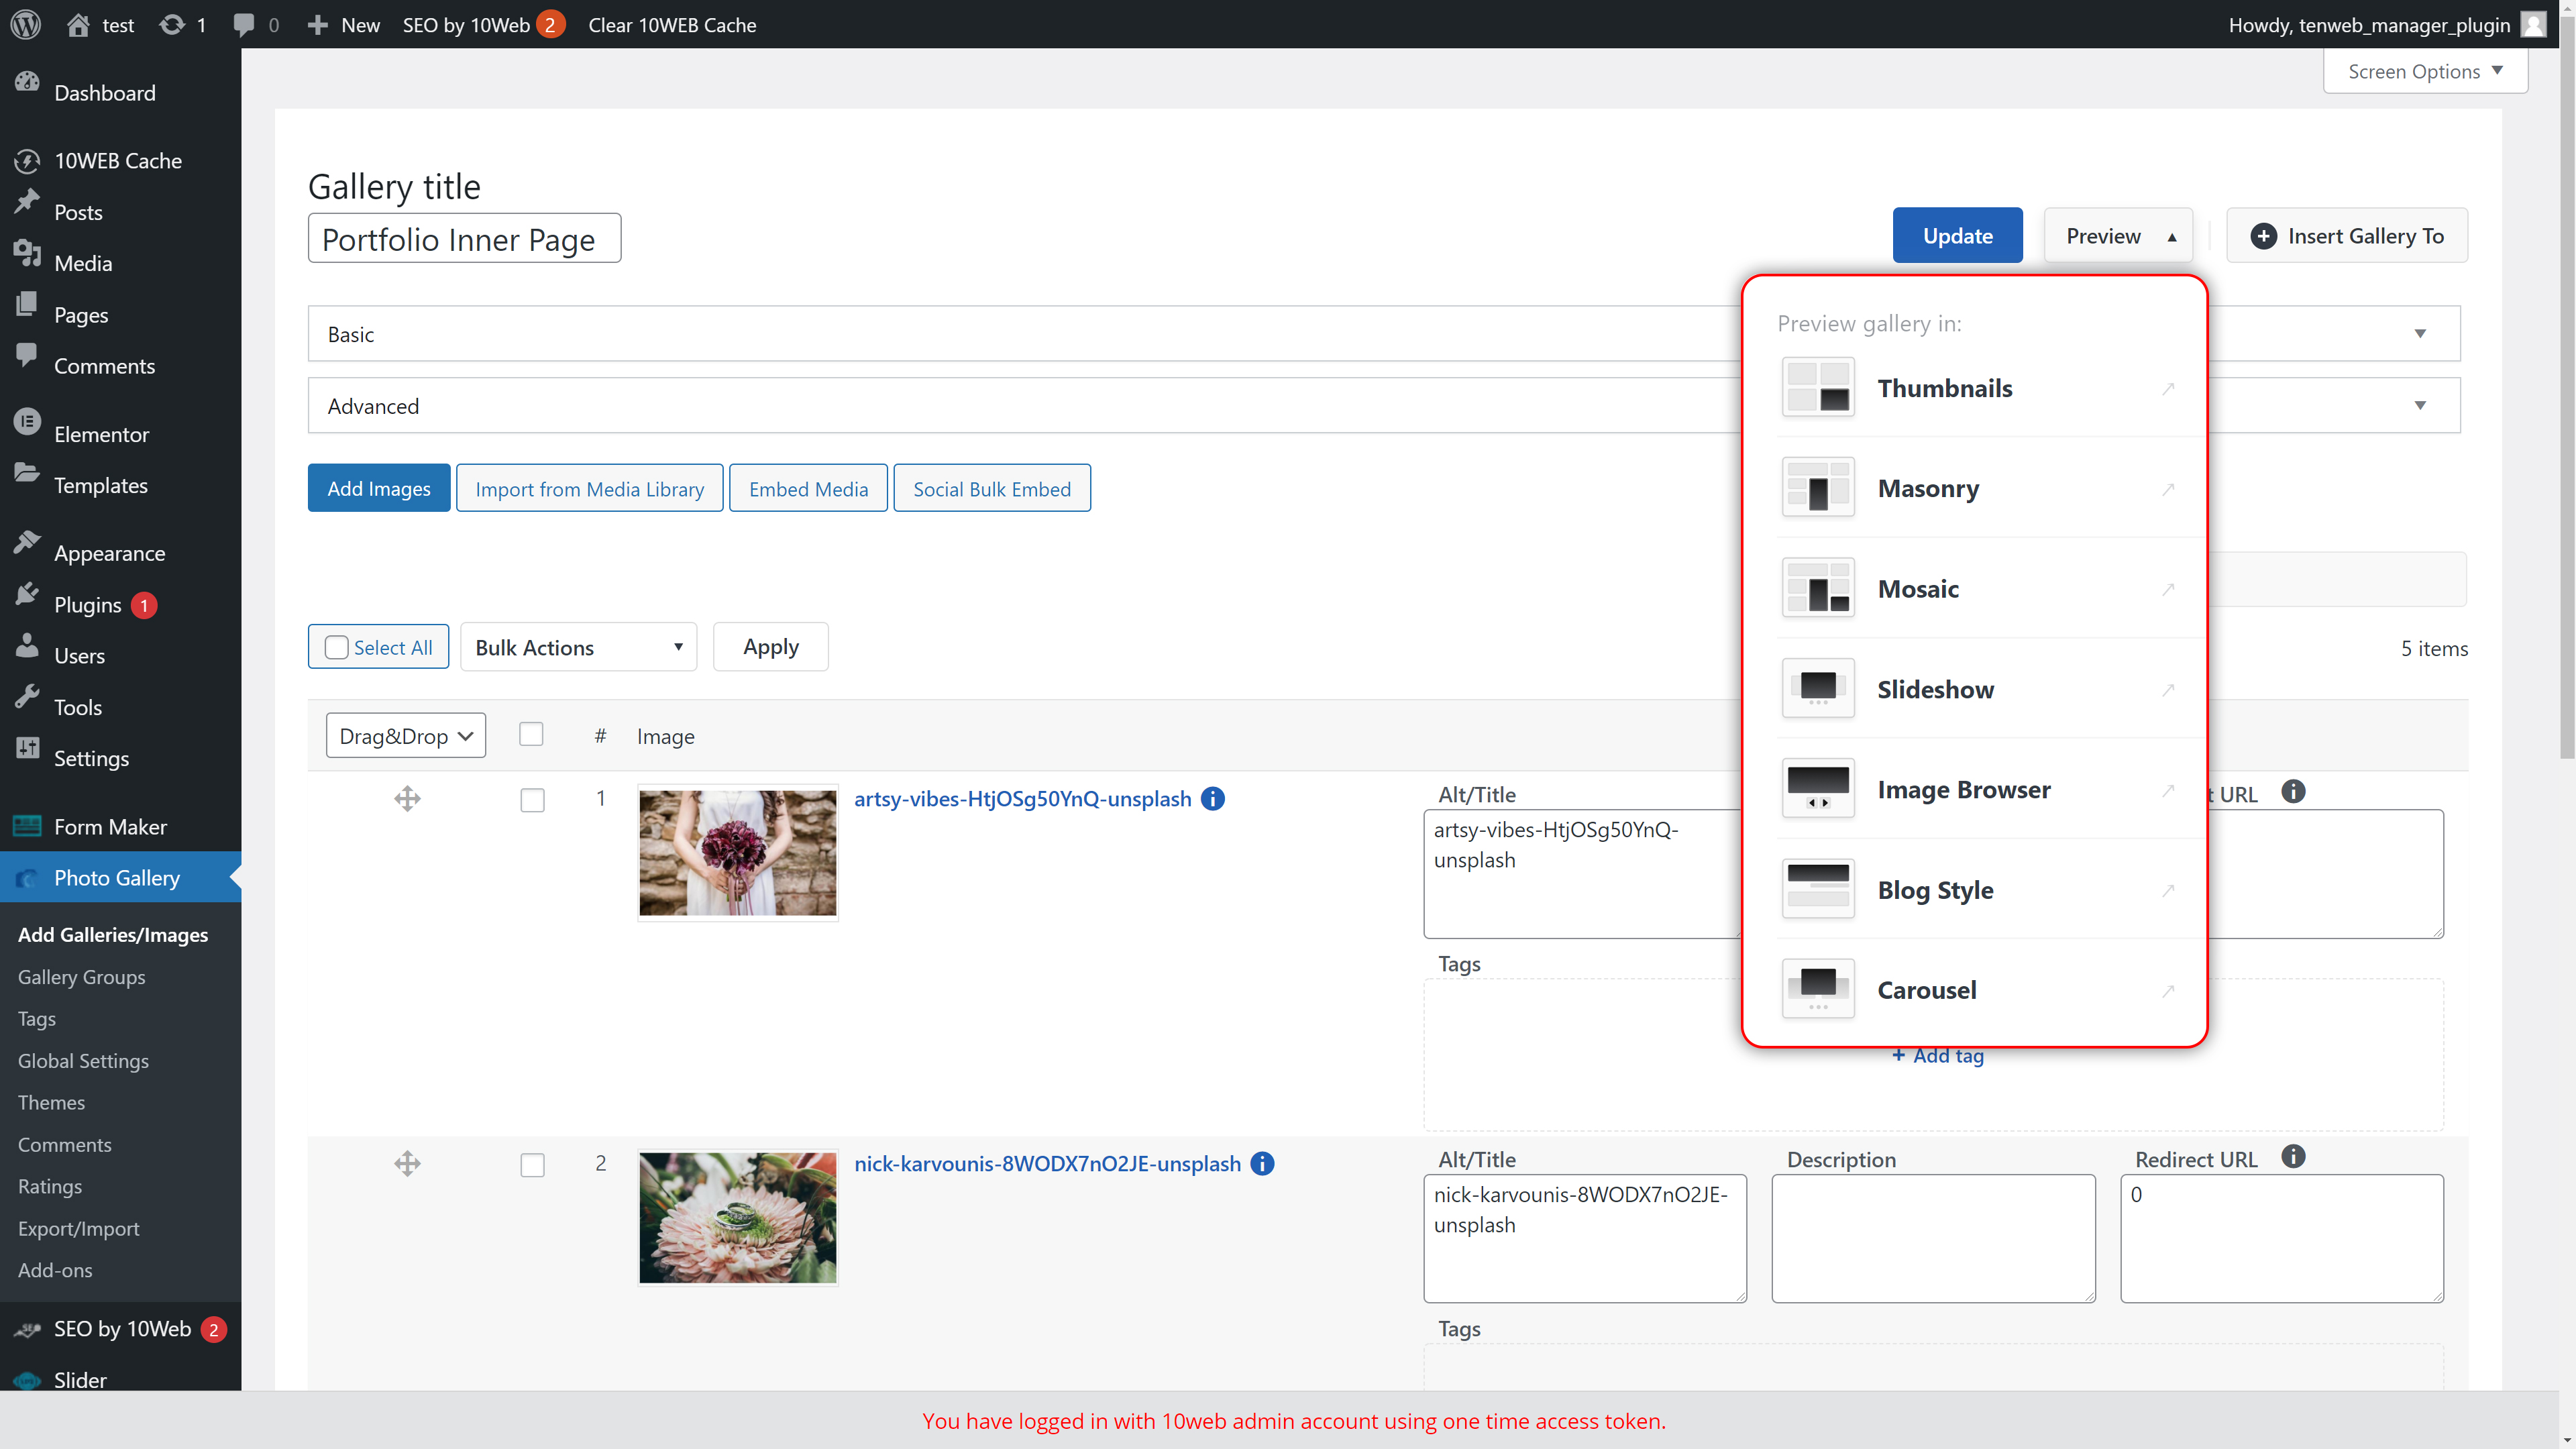This screenshot has height=1449, width=2576.
Task: Open the Drag&Drop ordering dropdown
Action: 406,735
